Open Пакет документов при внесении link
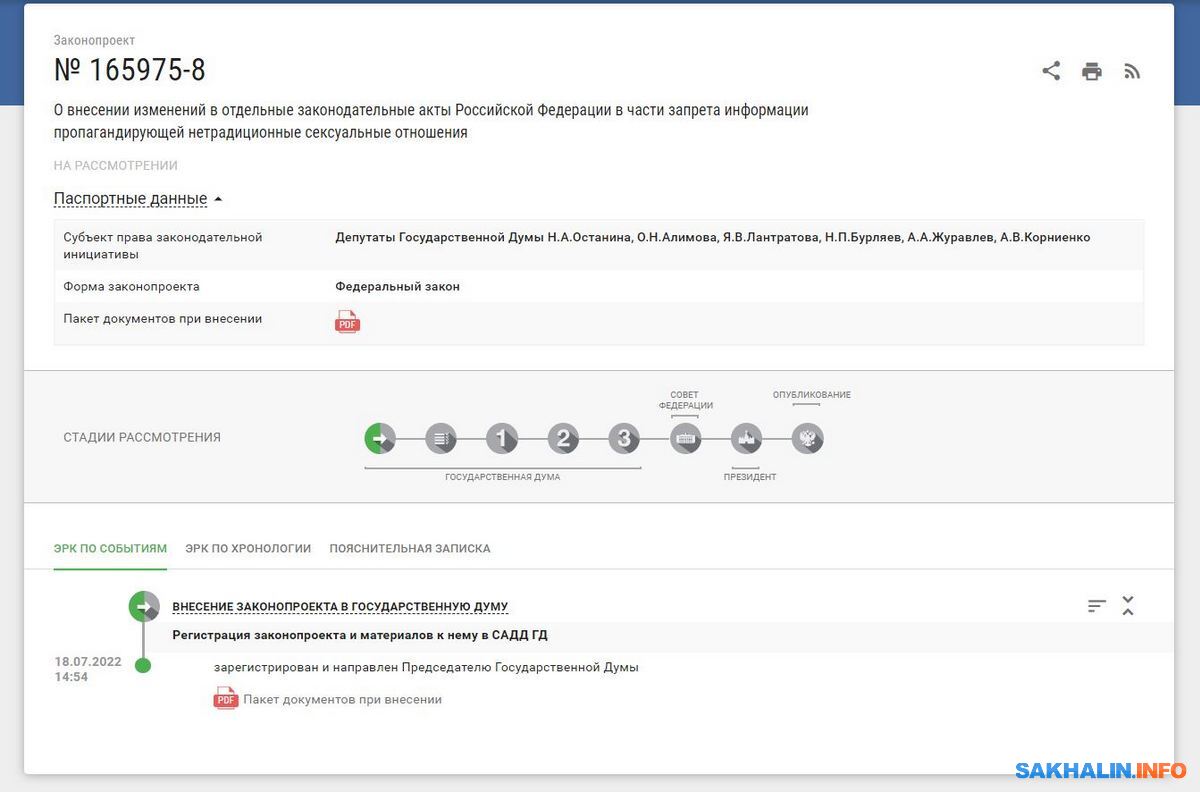1200x792 pixels. pyautogui.click(x=341, y=699)
